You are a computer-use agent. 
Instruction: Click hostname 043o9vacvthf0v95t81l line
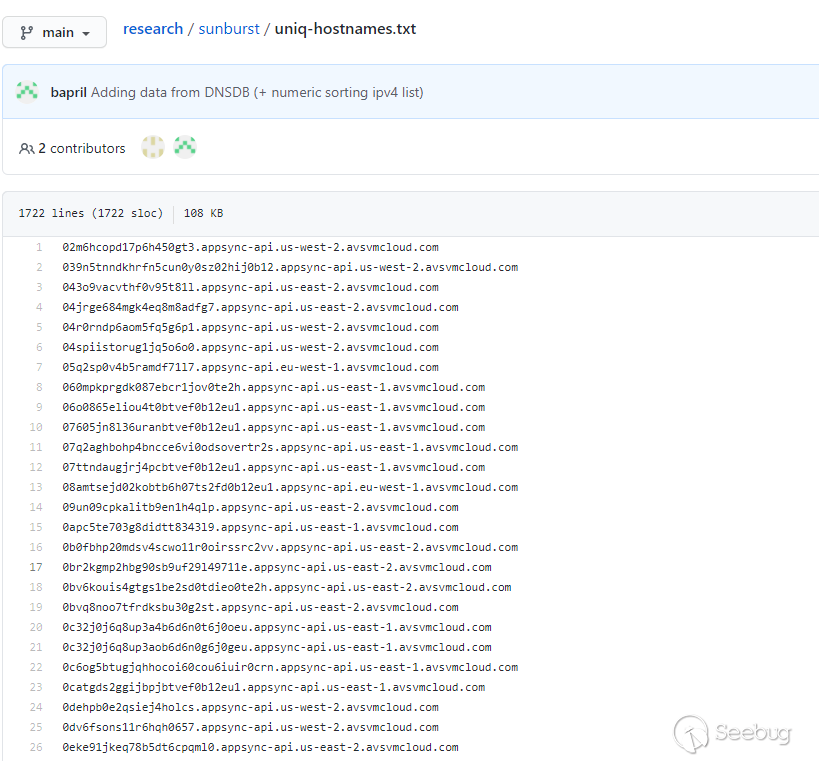(250, 287)
